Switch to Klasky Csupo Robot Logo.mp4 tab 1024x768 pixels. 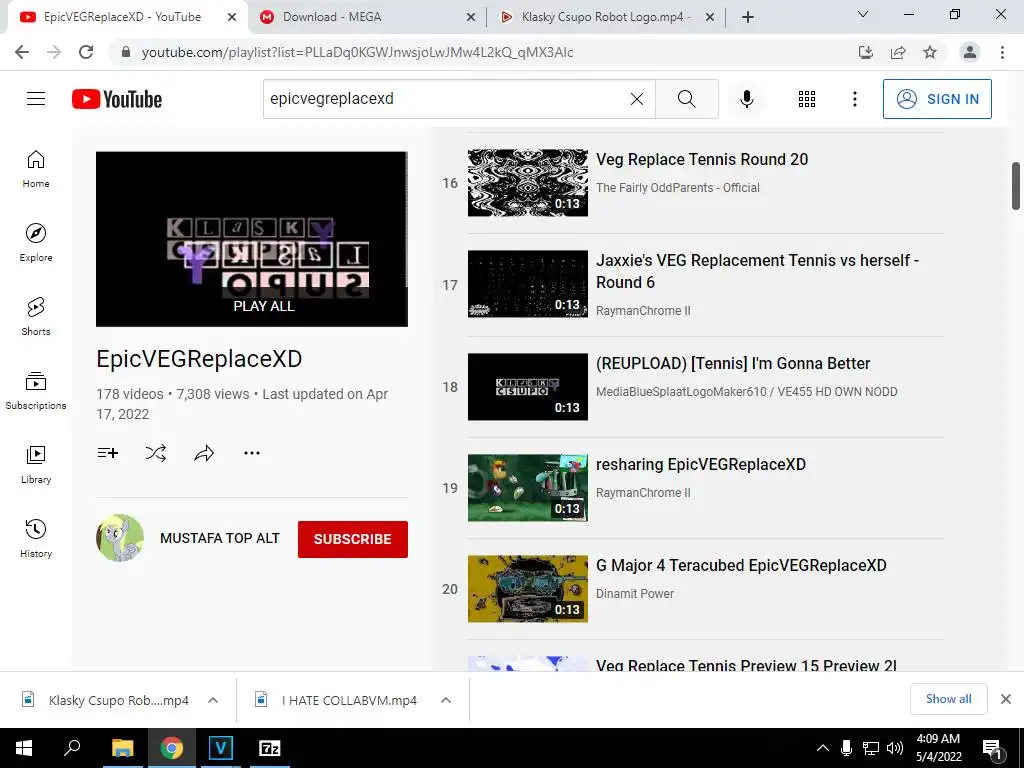coord(604,17)
